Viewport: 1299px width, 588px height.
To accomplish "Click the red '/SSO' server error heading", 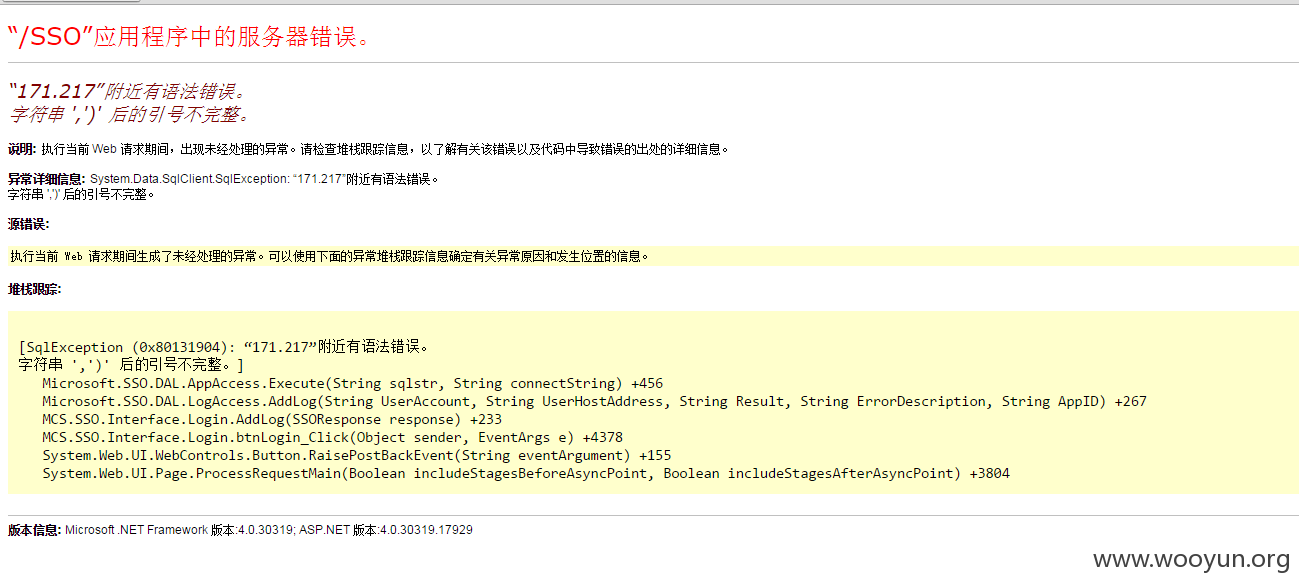I will point(191,37).
